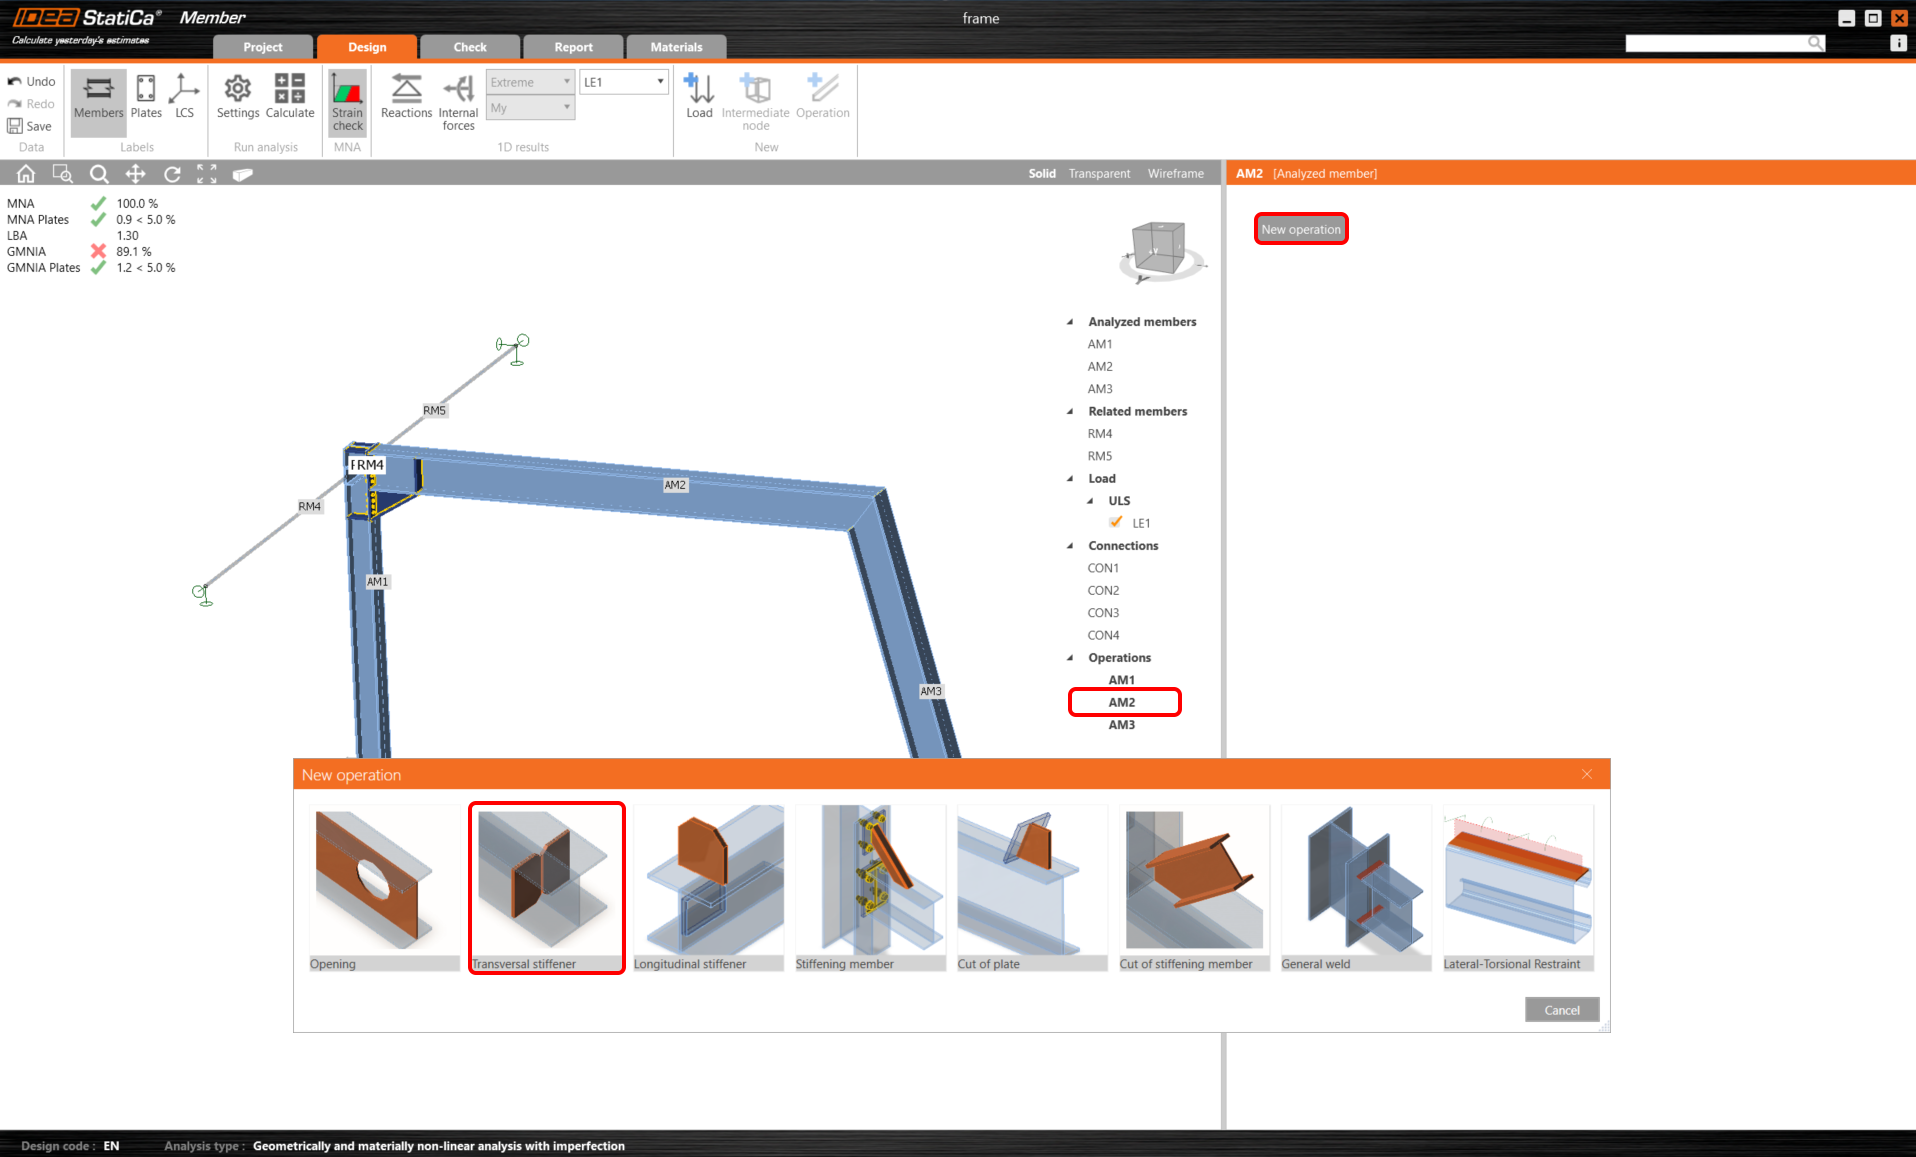Image resolution: width=1916 pixels, height=1157 pixels.
Task: Save the project with Save icon
Action: (x=15, y=126)
